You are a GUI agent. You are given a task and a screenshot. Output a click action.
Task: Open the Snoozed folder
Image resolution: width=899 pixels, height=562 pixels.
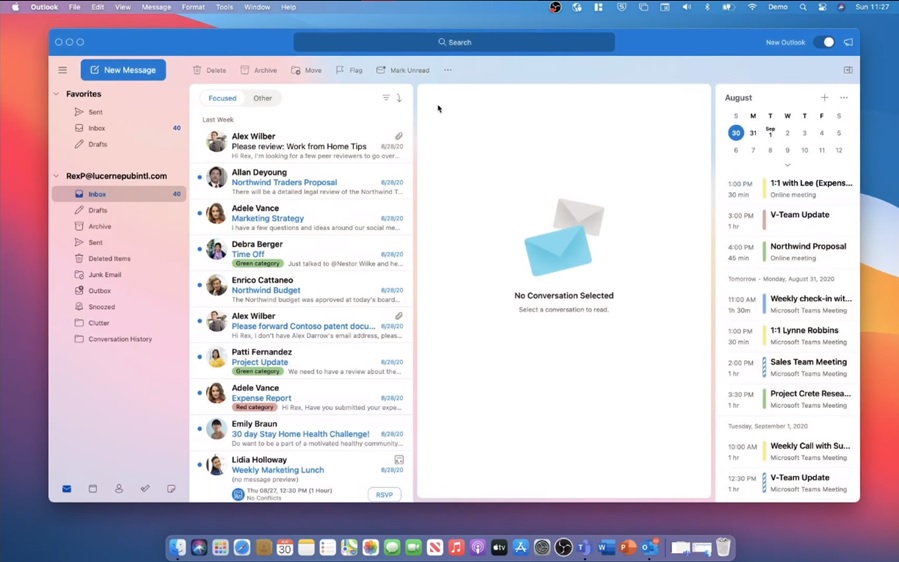[x=101, y=307]
